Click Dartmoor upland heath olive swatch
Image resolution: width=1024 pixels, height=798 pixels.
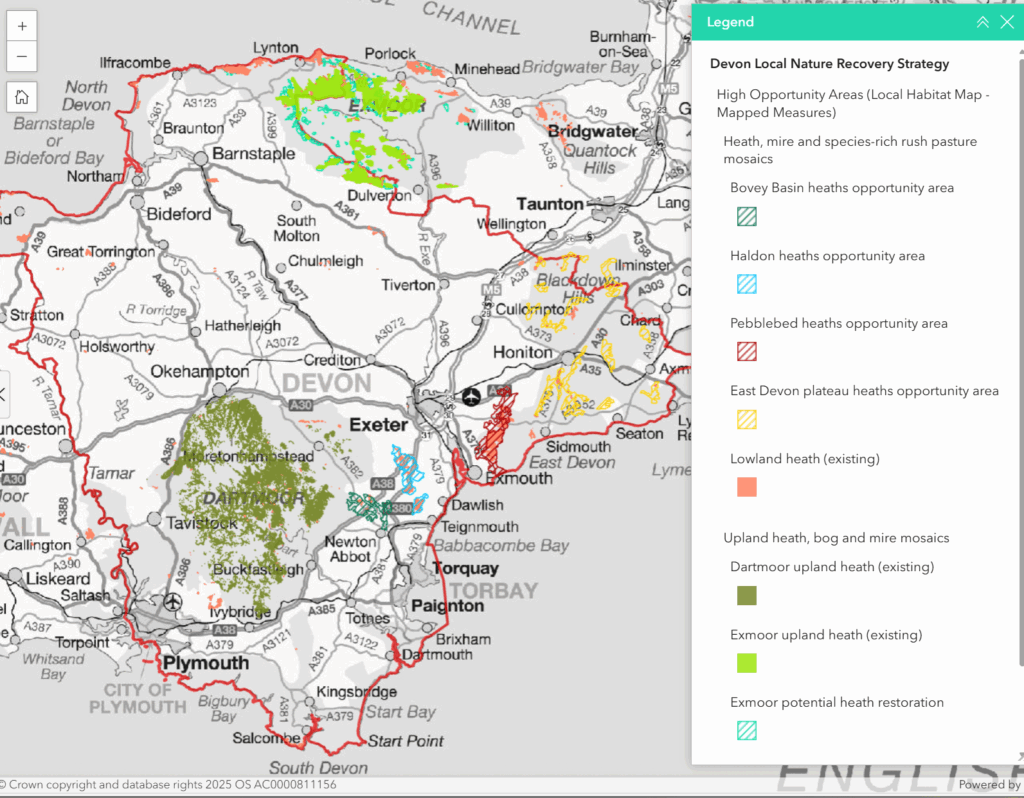[x=747, y=595]
